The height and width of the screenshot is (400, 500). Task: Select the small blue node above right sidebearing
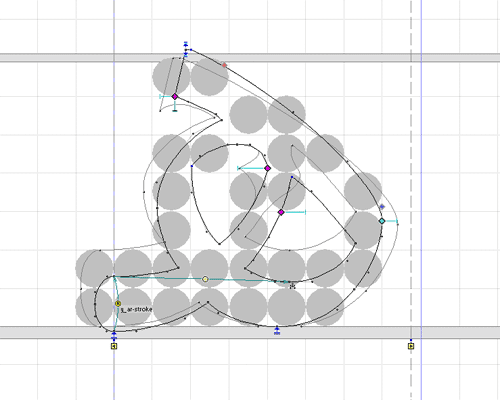point(411,340)
